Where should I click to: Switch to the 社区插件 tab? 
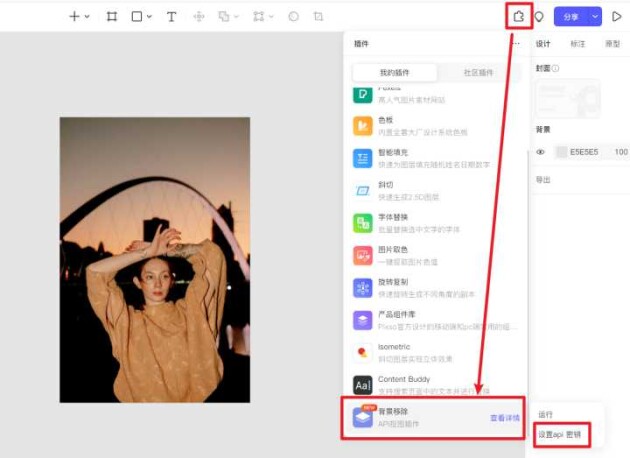click(x=478, y=73)
